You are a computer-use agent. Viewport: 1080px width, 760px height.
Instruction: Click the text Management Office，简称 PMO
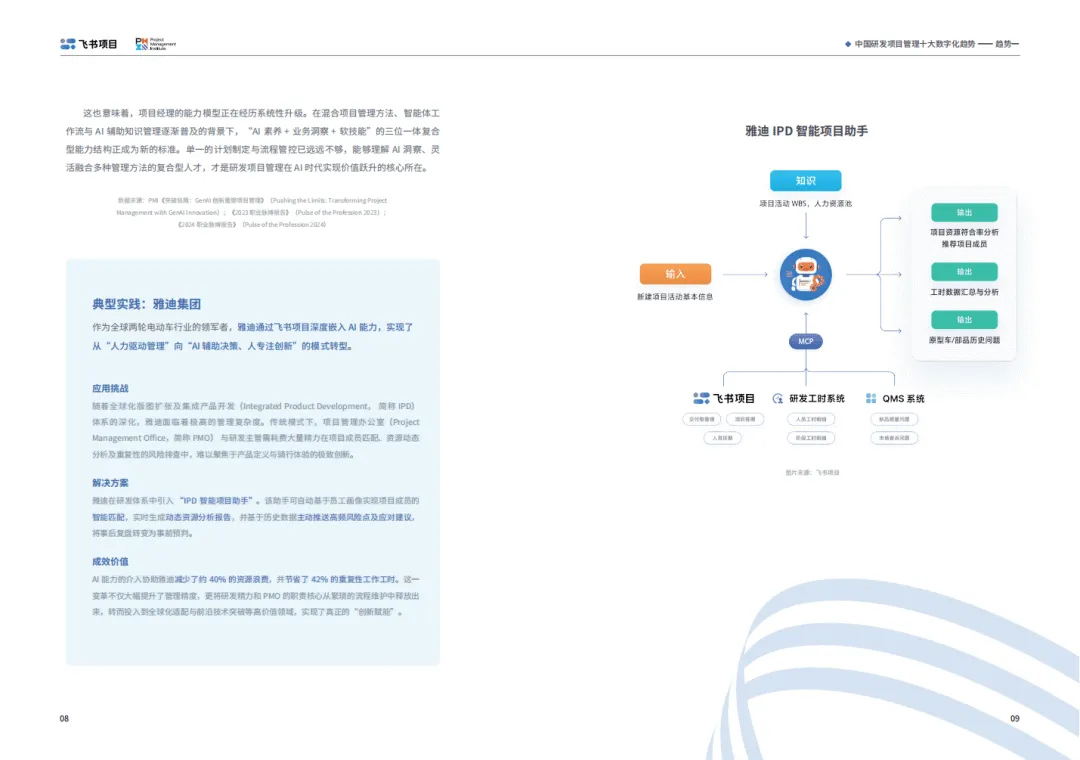click(x=152, y=438)
